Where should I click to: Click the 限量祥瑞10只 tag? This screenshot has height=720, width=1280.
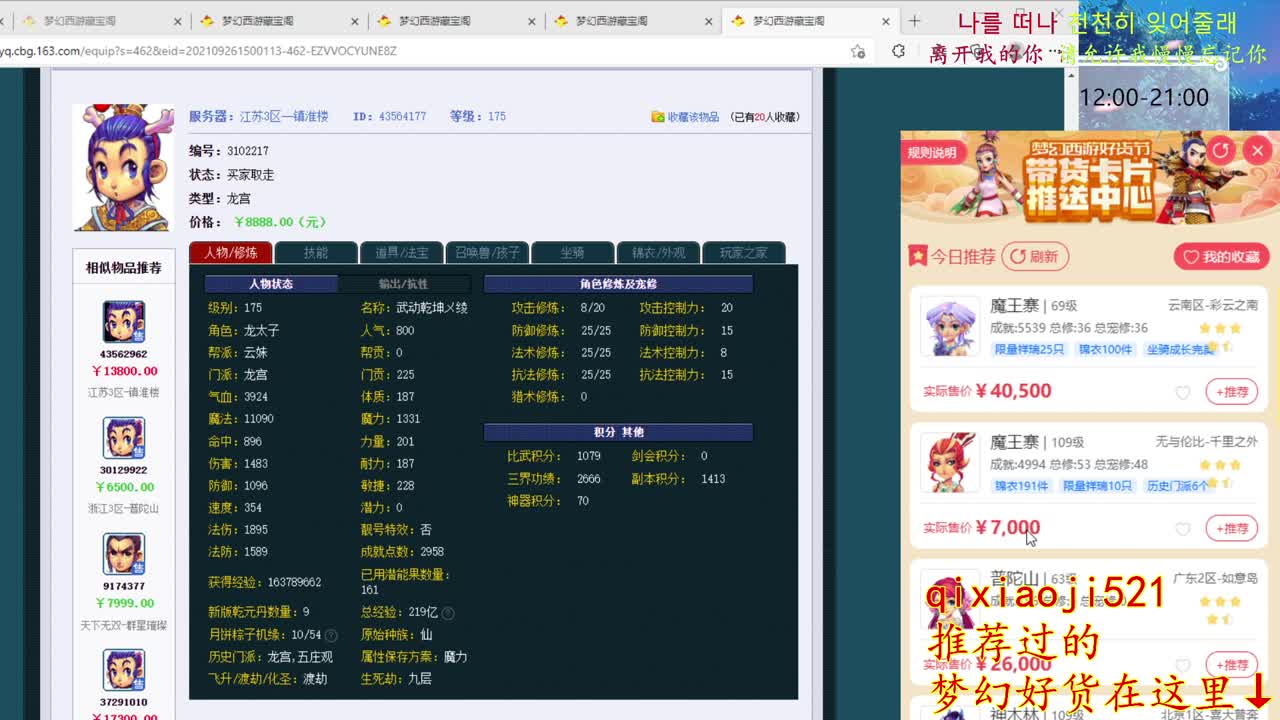pos(1097,485)
